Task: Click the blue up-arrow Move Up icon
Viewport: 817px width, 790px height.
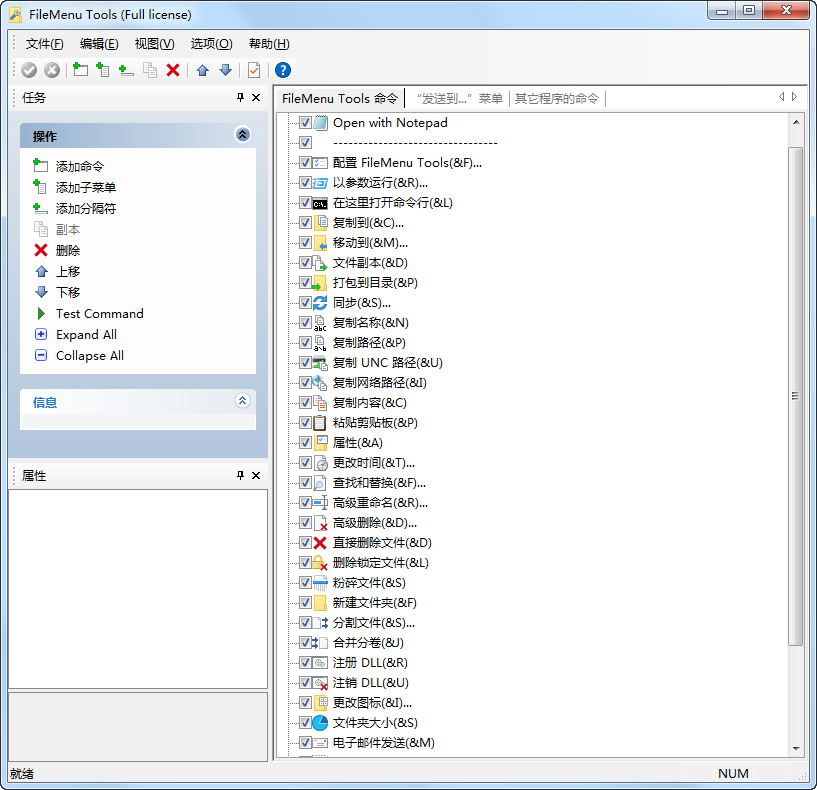Action: (x=201, y=70)
